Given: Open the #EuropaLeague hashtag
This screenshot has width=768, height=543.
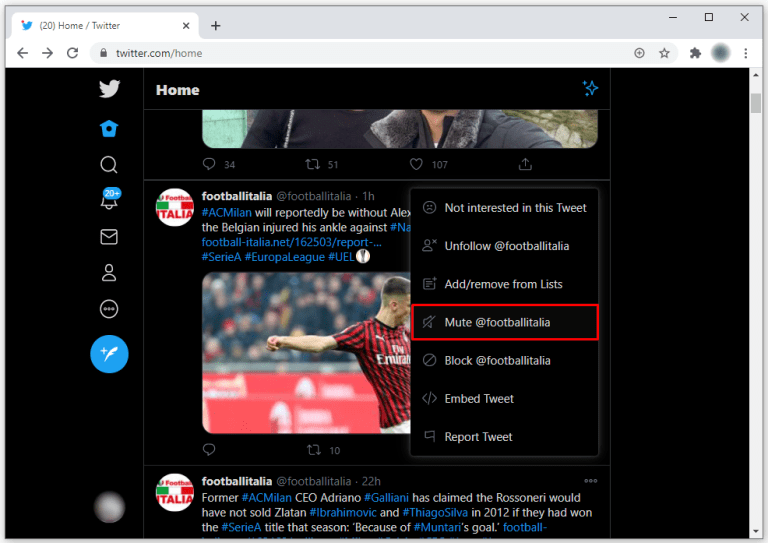Looking at the screenshot, I should pos(285,257).
